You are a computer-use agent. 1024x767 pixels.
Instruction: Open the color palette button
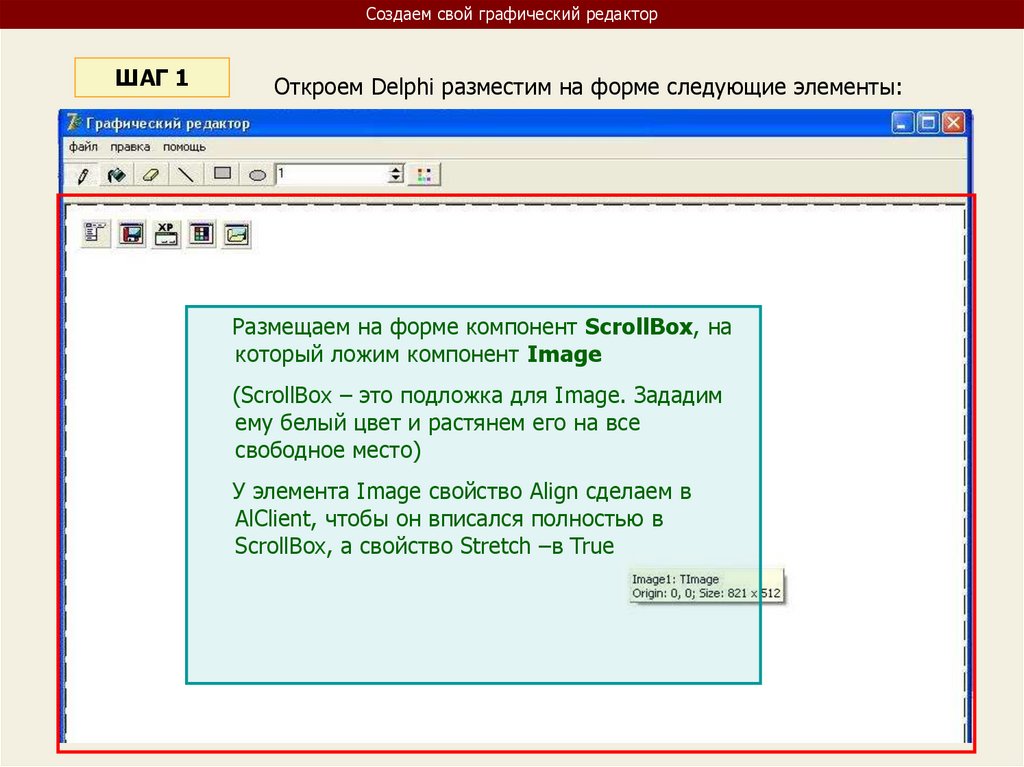pyautogui.click(x=424, y=175)
